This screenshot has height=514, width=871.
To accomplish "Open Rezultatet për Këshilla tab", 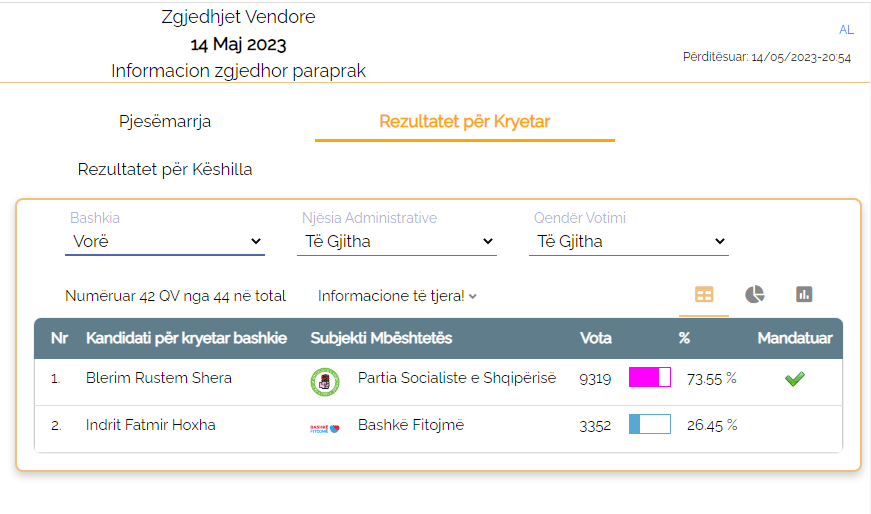I will 165,170.
